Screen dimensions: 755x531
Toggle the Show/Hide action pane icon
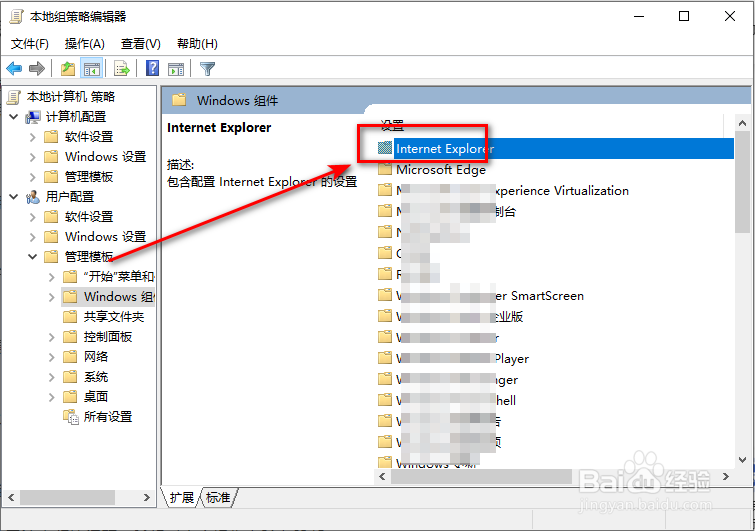coord(176,69)
